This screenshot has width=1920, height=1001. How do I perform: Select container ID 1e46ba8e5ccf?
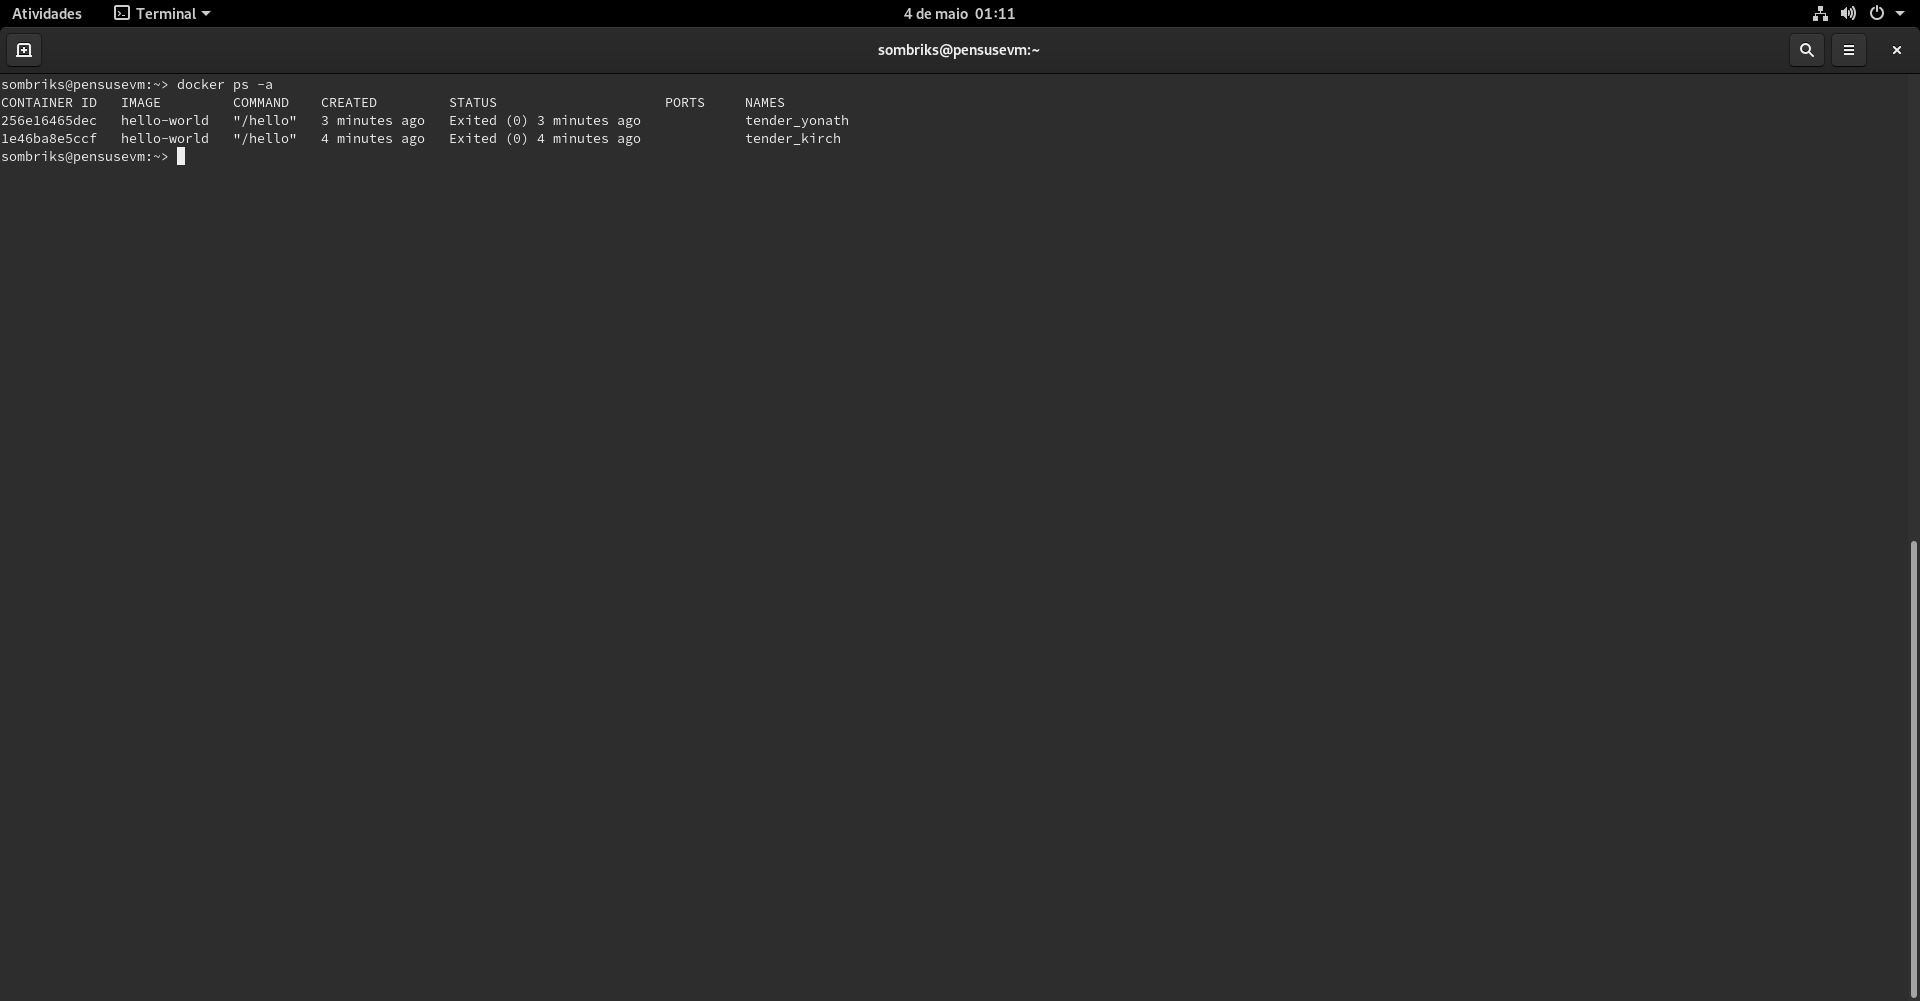pyautogui.click(x=48, y=138)
